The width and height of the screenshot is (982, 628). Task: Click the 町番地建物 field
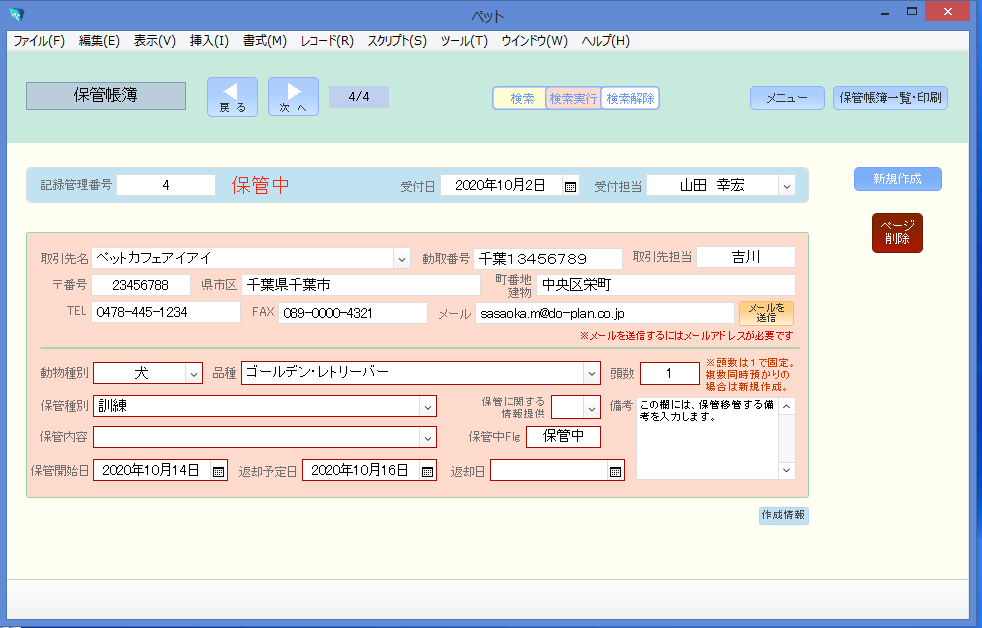pyautogui.click(x=666, y=286)
